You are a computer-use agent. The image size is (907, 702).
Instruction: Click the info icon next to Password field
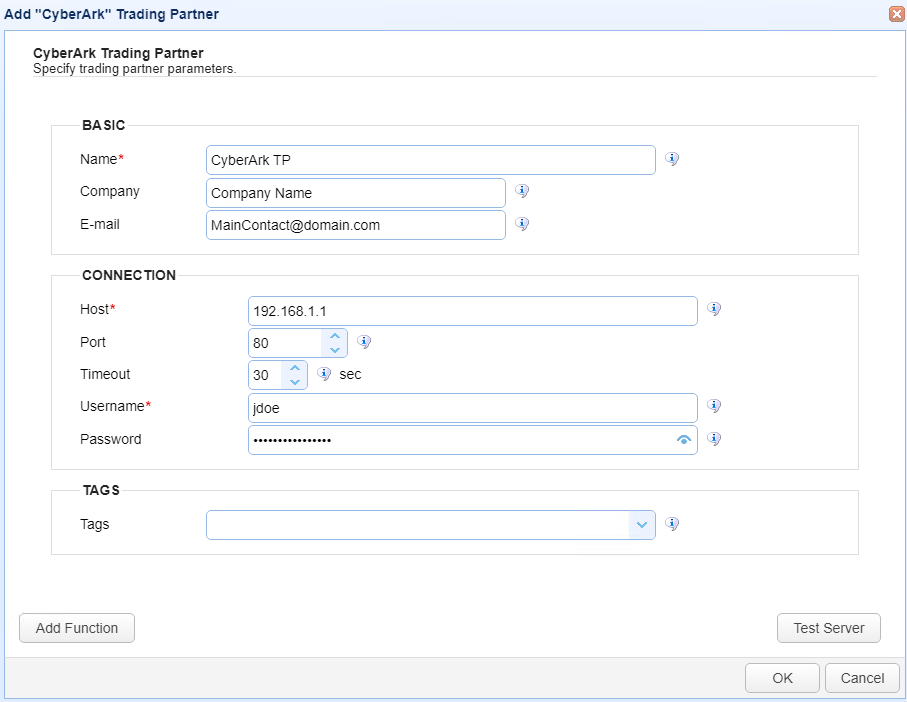tap(714, 439)
